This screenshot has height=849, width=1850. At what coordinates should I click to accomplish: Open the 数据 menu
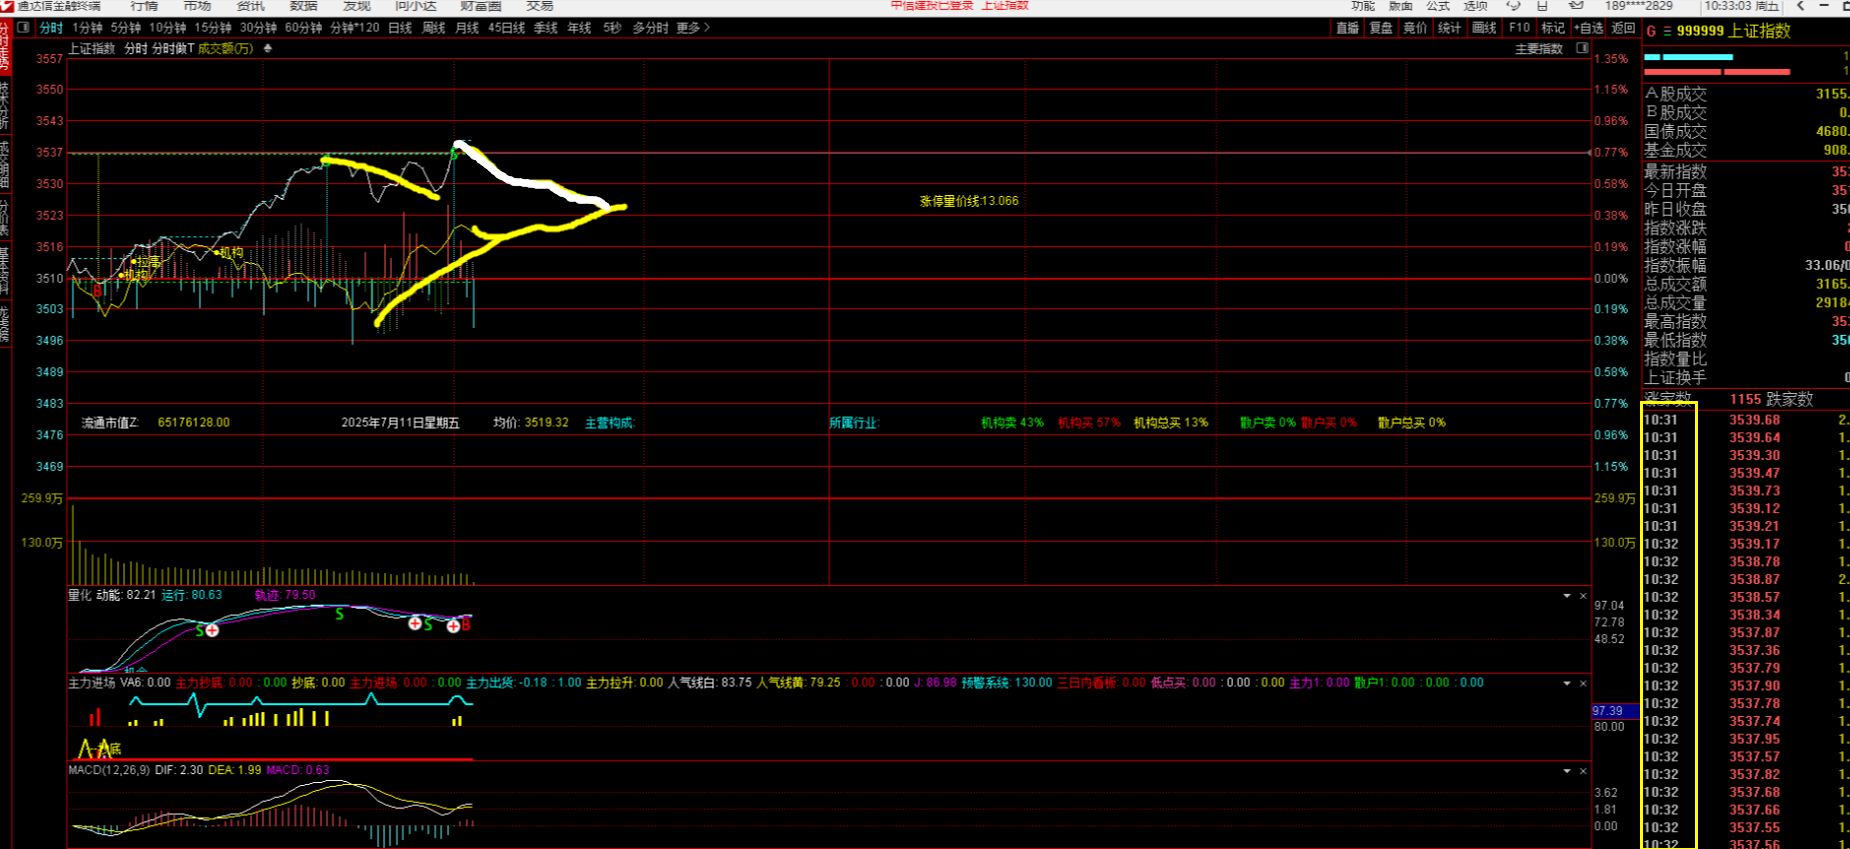point(303,6)
